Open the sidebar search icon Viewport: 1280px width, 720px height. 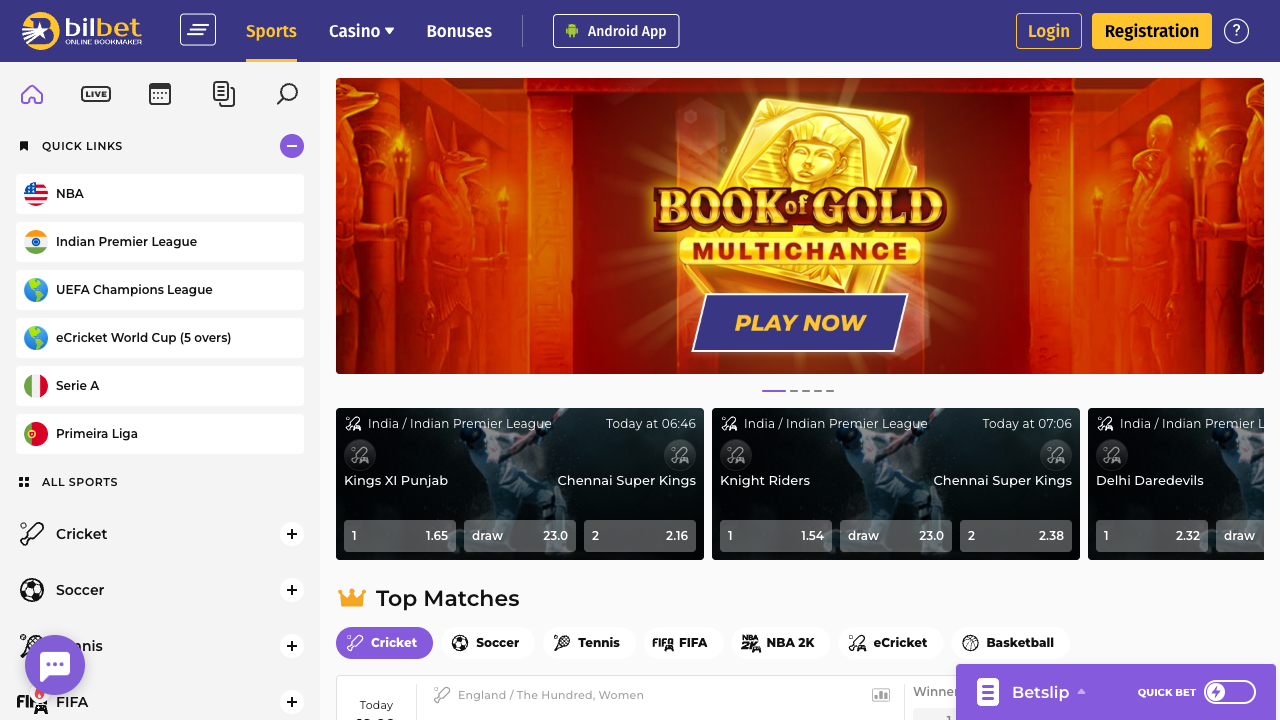click(287, 94)
